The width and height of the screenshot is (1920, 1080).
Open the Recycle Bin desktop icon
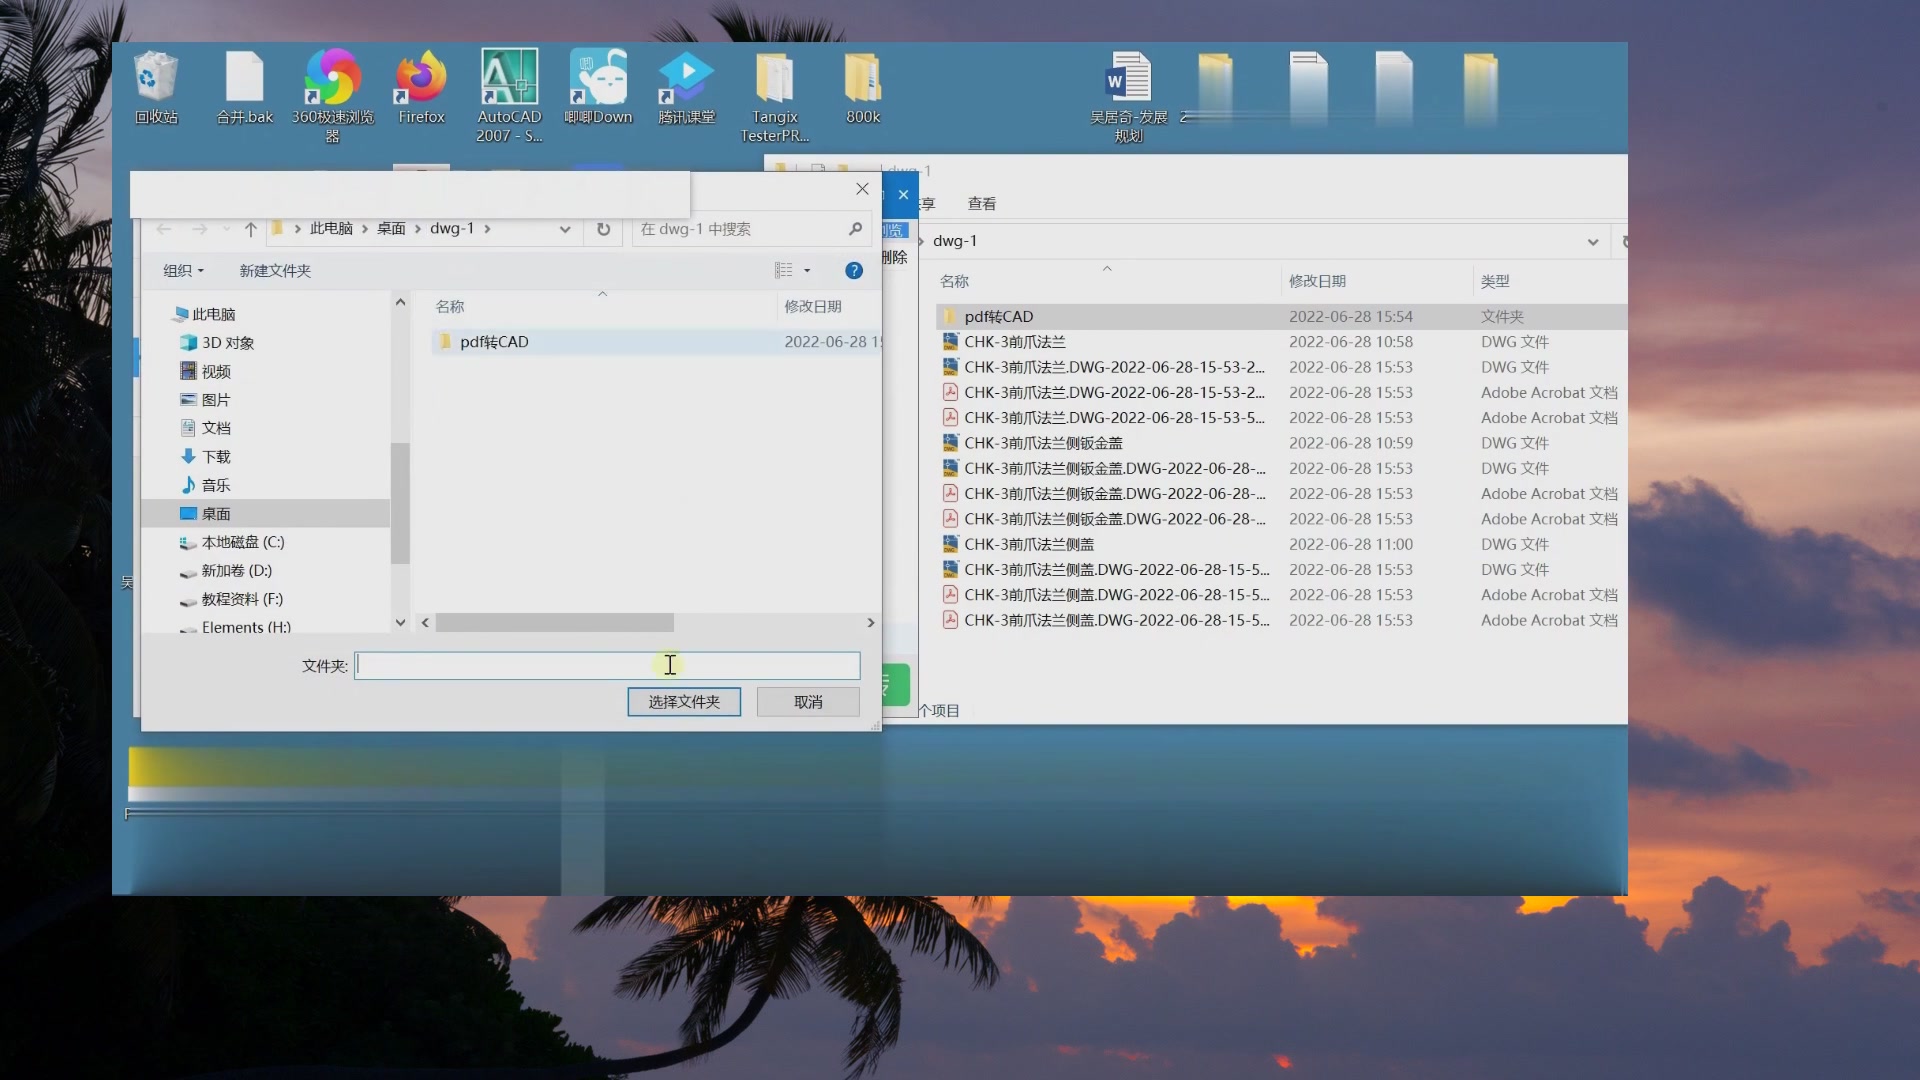tap(156, 88)
